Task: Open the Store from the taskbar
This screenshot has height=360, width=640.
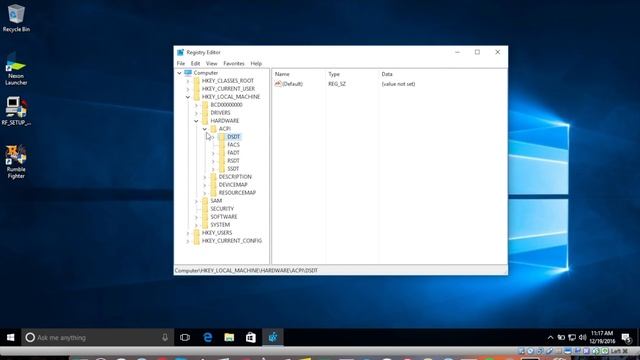Action: (251, 338)
